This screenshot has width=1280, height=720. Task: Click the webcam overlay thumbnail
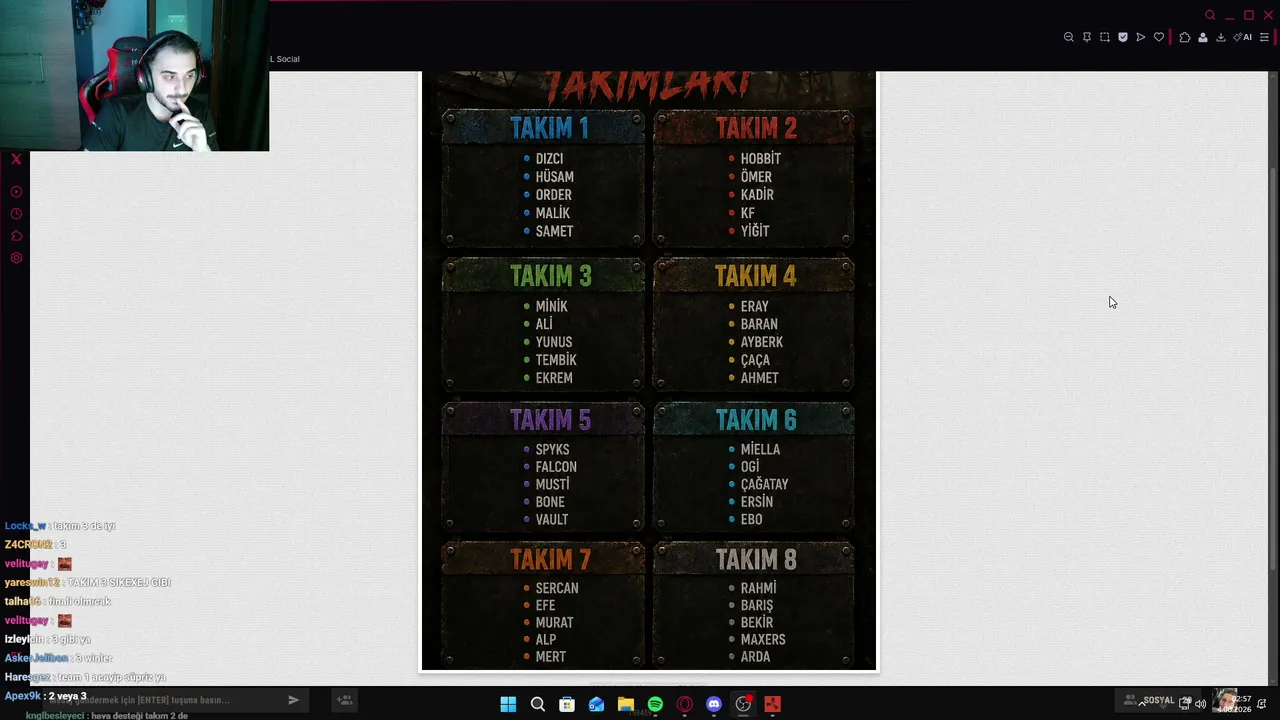134,75
